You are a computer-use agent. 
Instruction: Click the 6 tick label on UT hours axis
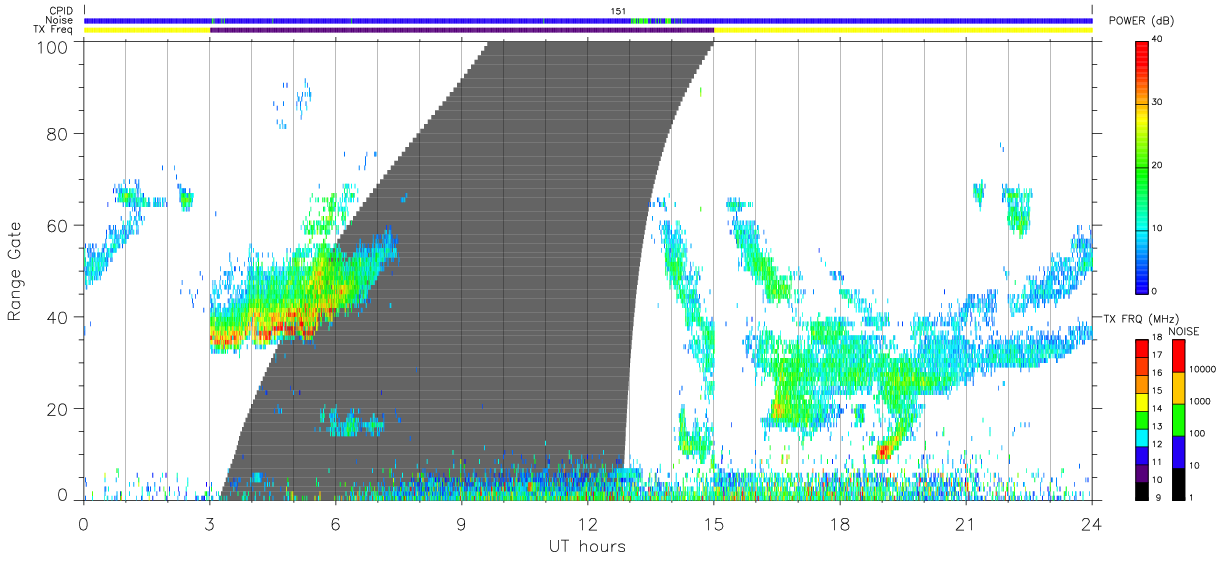335,523
